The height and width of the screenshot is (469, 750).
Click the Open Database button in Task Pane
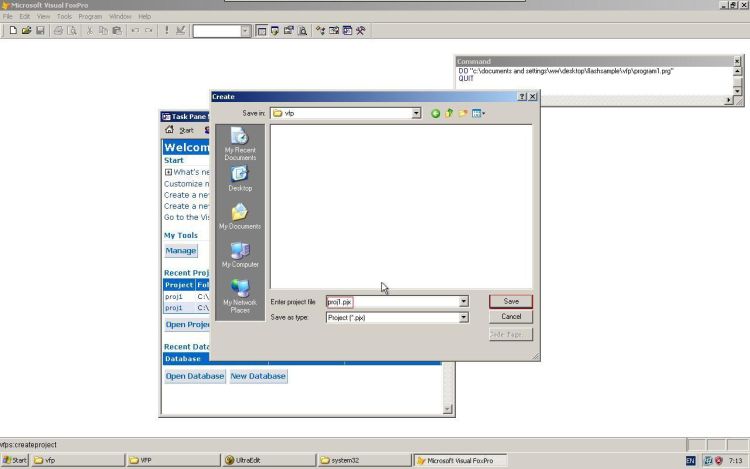195,376
